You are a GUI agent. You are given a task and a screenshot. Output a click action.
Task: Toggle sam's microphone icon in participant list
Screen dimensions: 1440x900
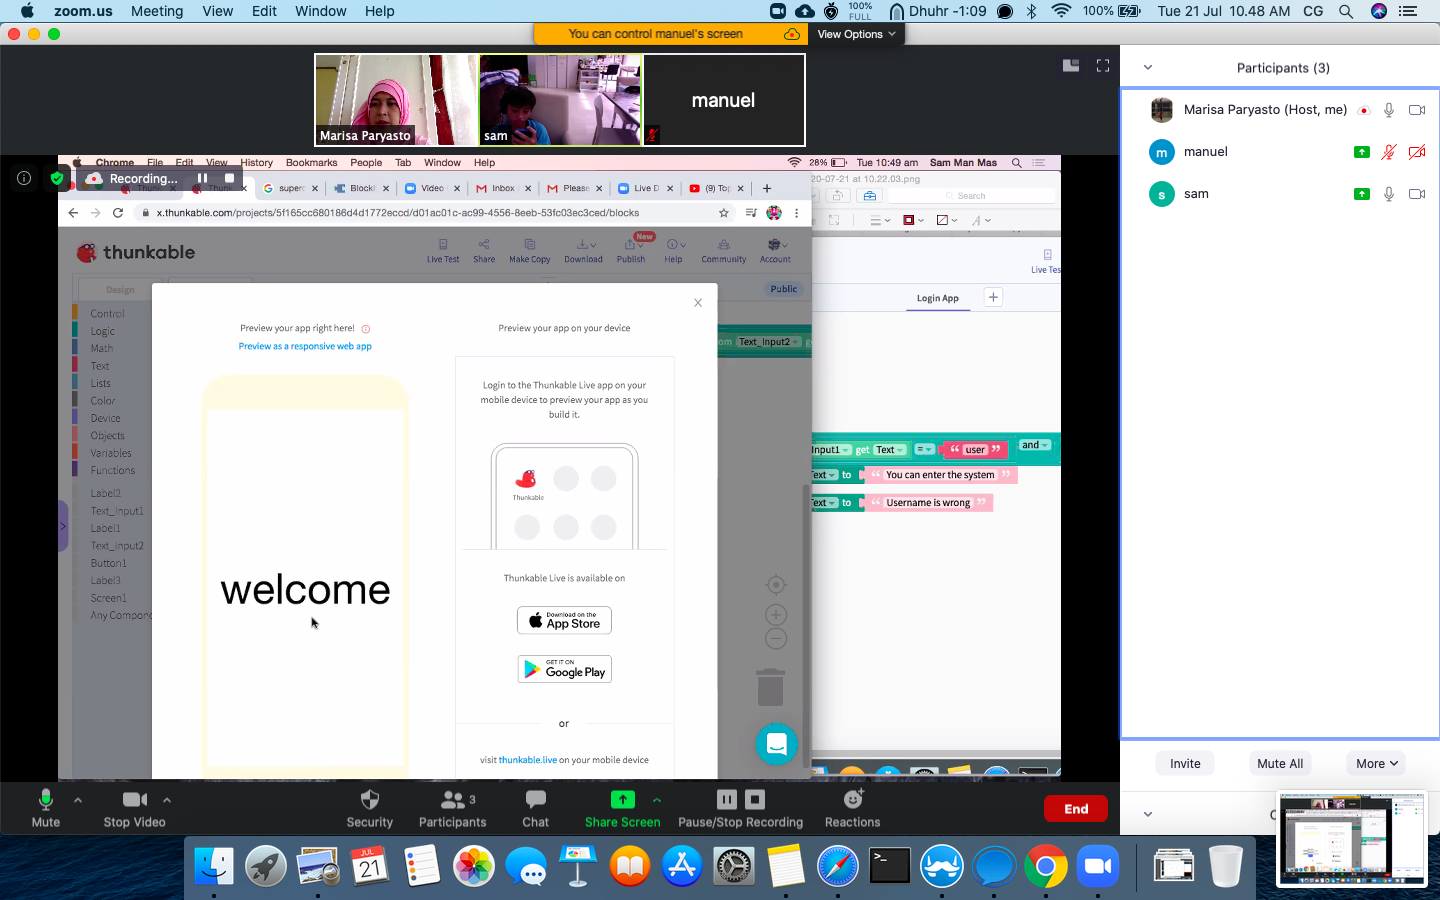(x=1389, y=194)
